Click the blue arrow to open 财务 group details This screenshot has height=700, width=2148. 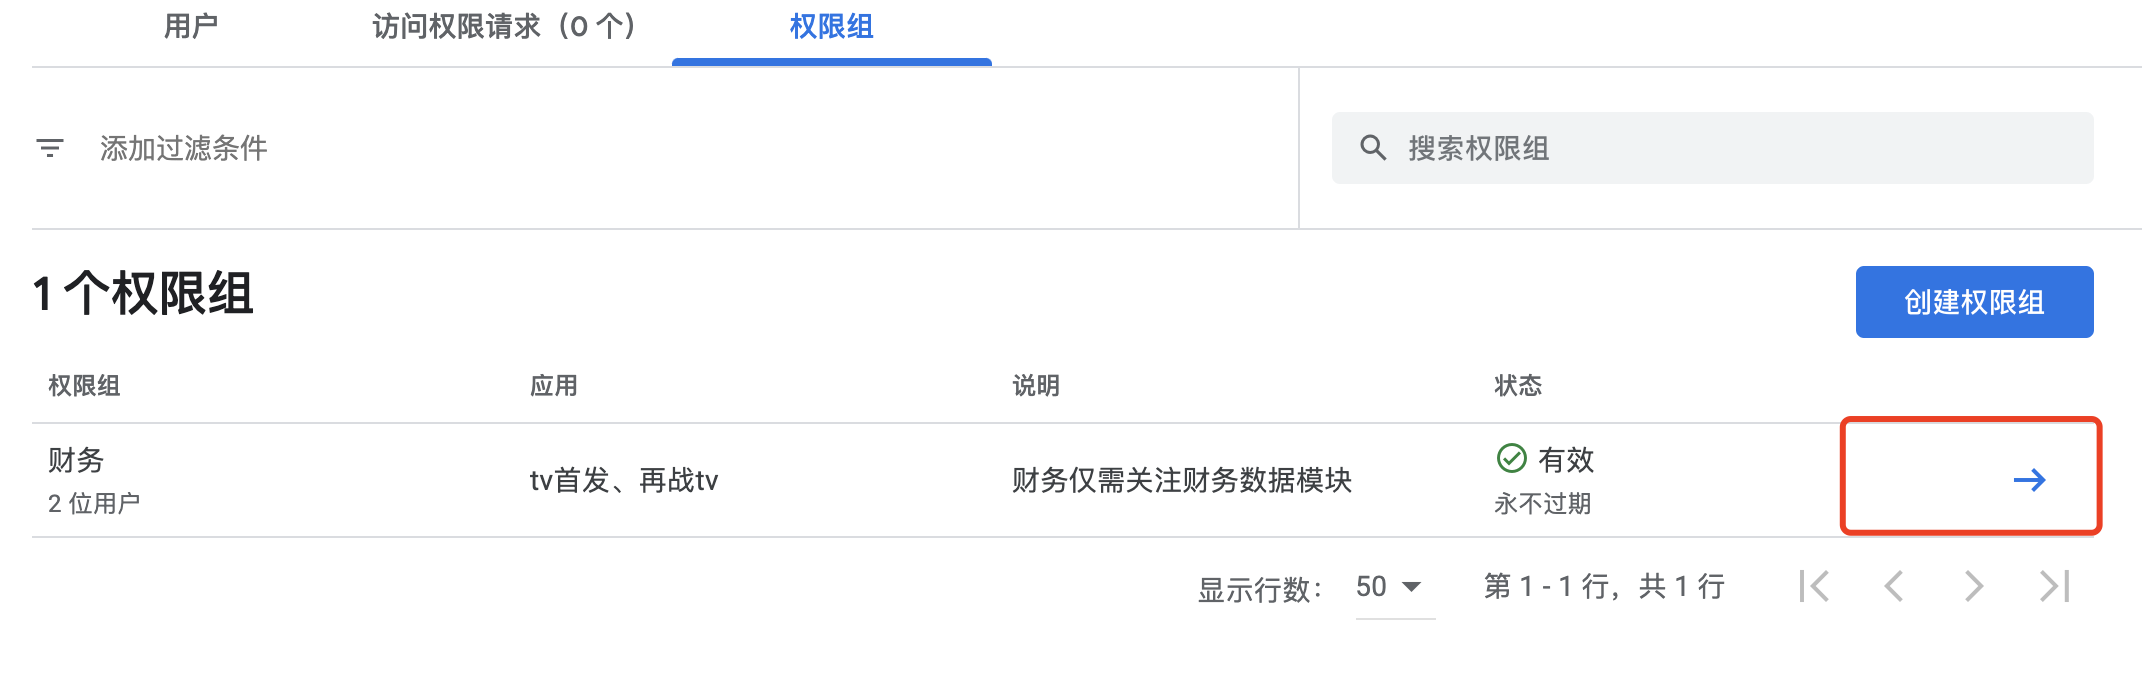click(x=2028, y=480)
